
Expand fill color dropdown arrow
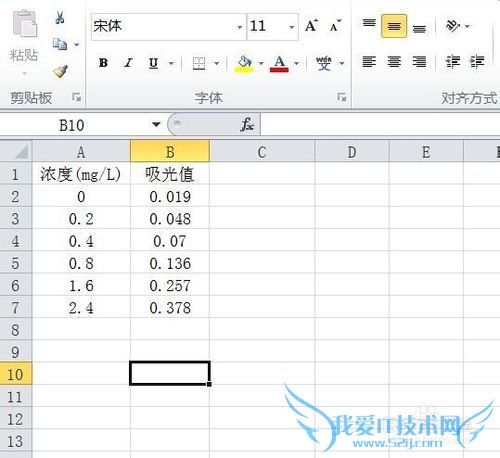pos(261,63)
